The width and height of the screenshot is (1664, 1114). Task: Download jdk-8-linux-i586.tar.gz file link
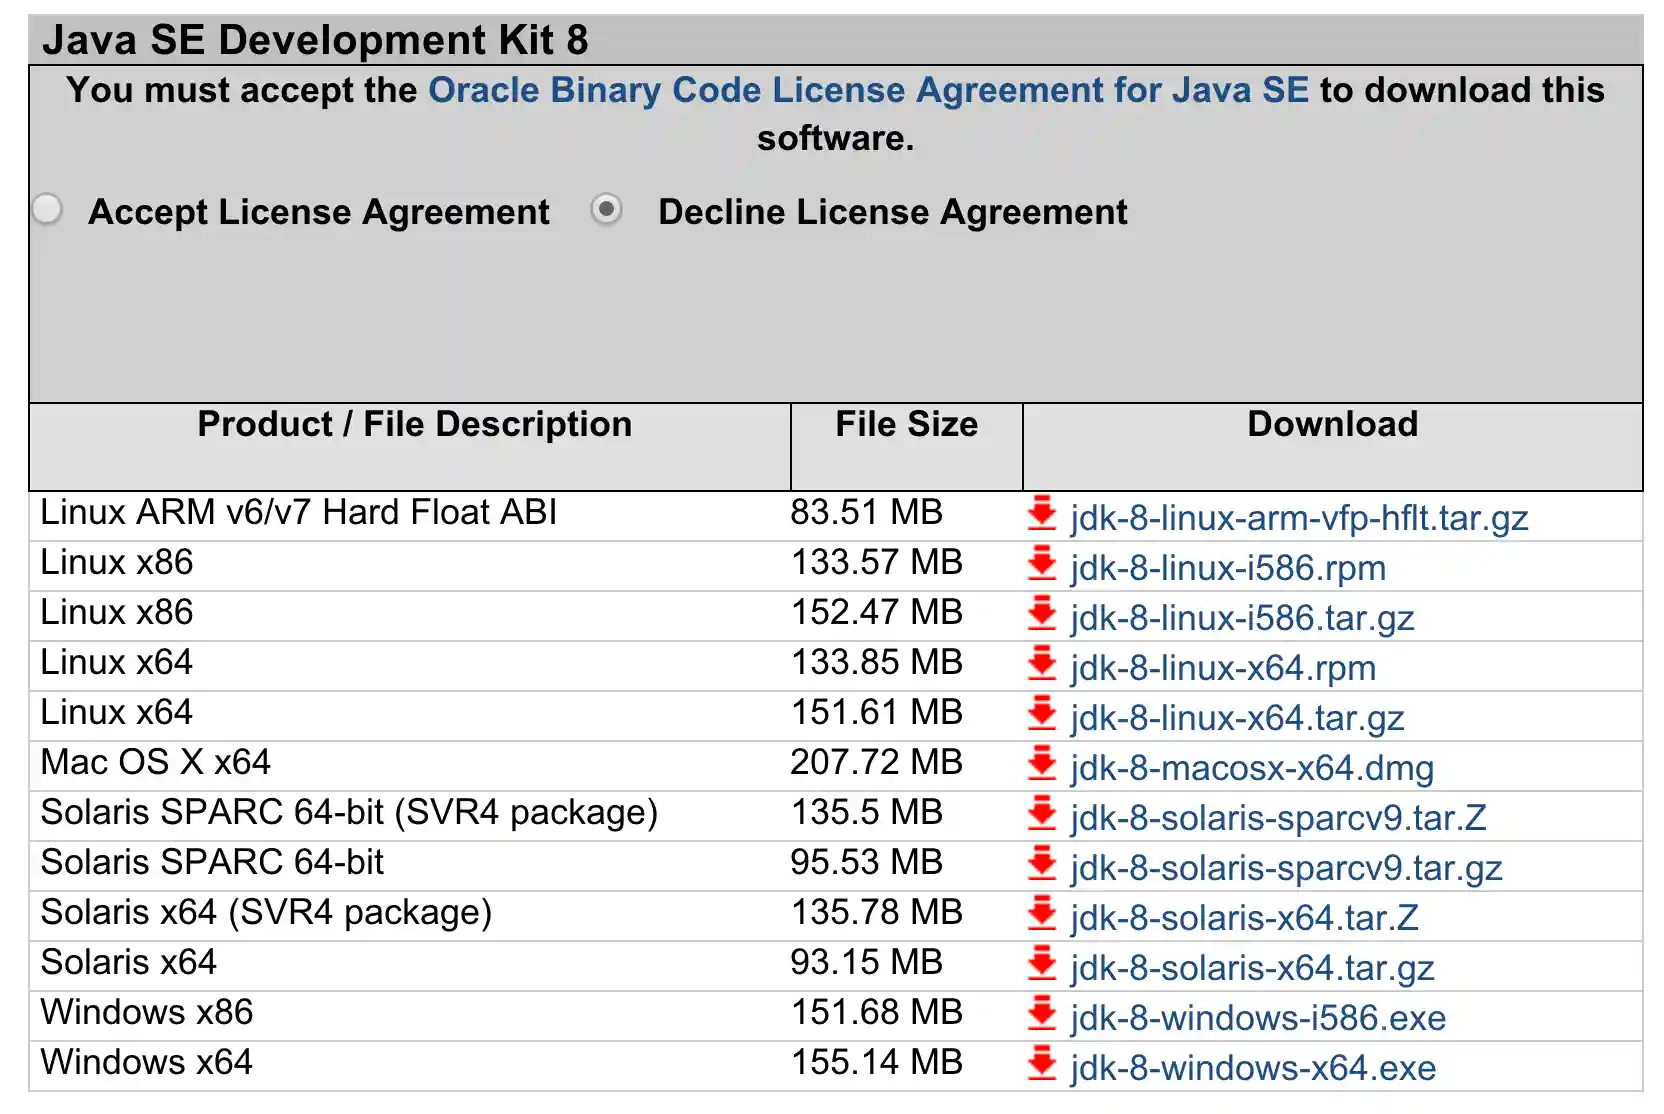point(1241,618)
